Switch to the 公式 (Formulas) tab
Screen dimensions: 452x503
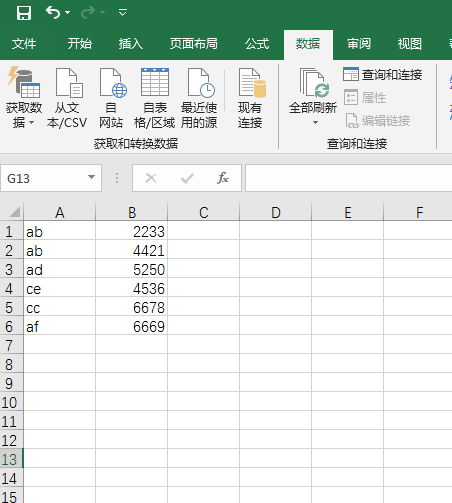[257, 44]
